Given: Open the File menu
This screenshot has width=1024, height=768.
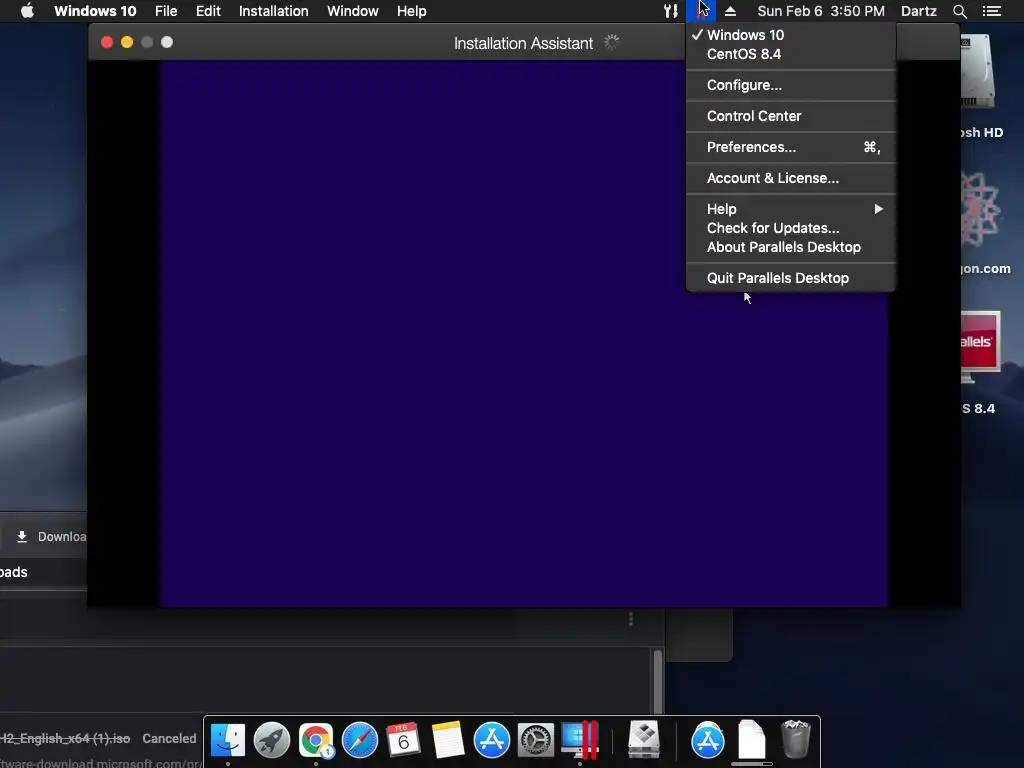Looking at the screenshot, I should point(166,11).
